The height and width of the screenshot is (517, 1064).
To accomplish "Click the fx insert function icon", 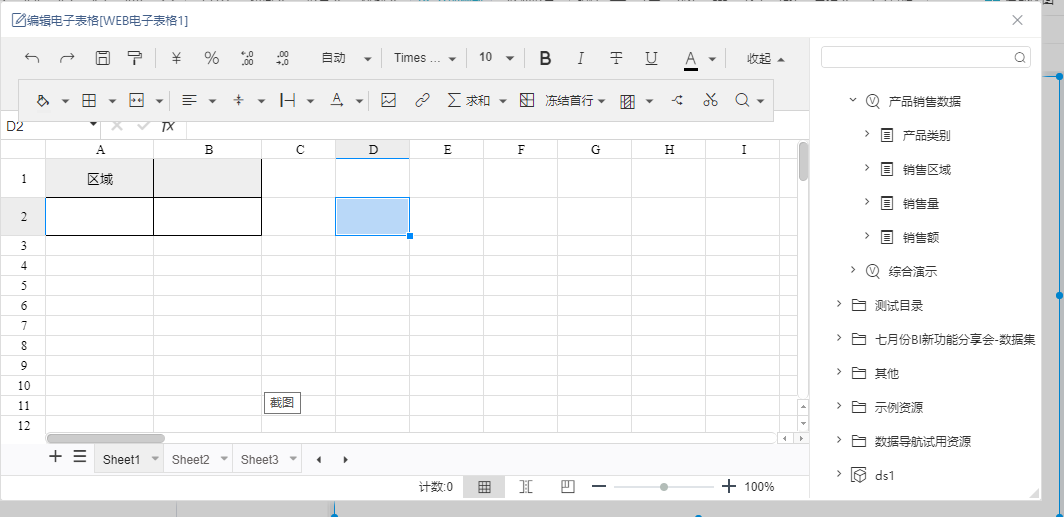I will point(168,126).
